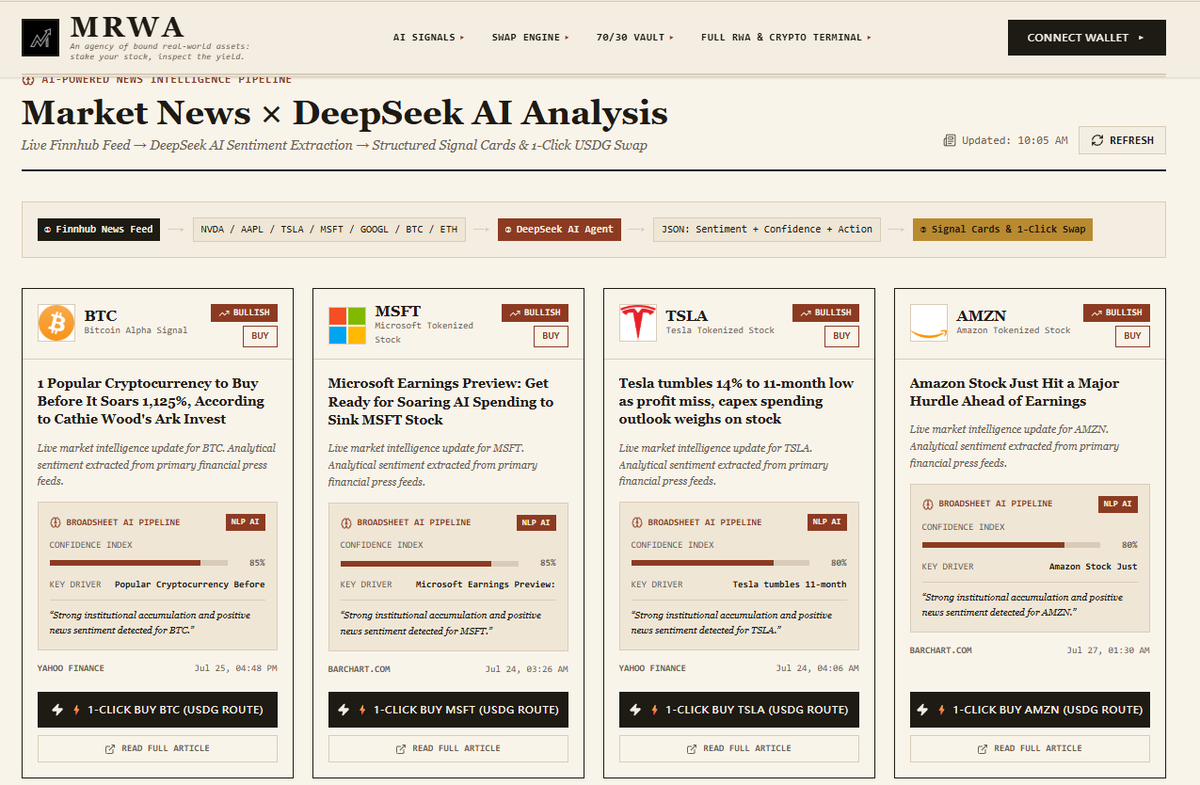Click headline "Amazon Stock Just Hit a Major Hurdle"

click(1014, 392)
